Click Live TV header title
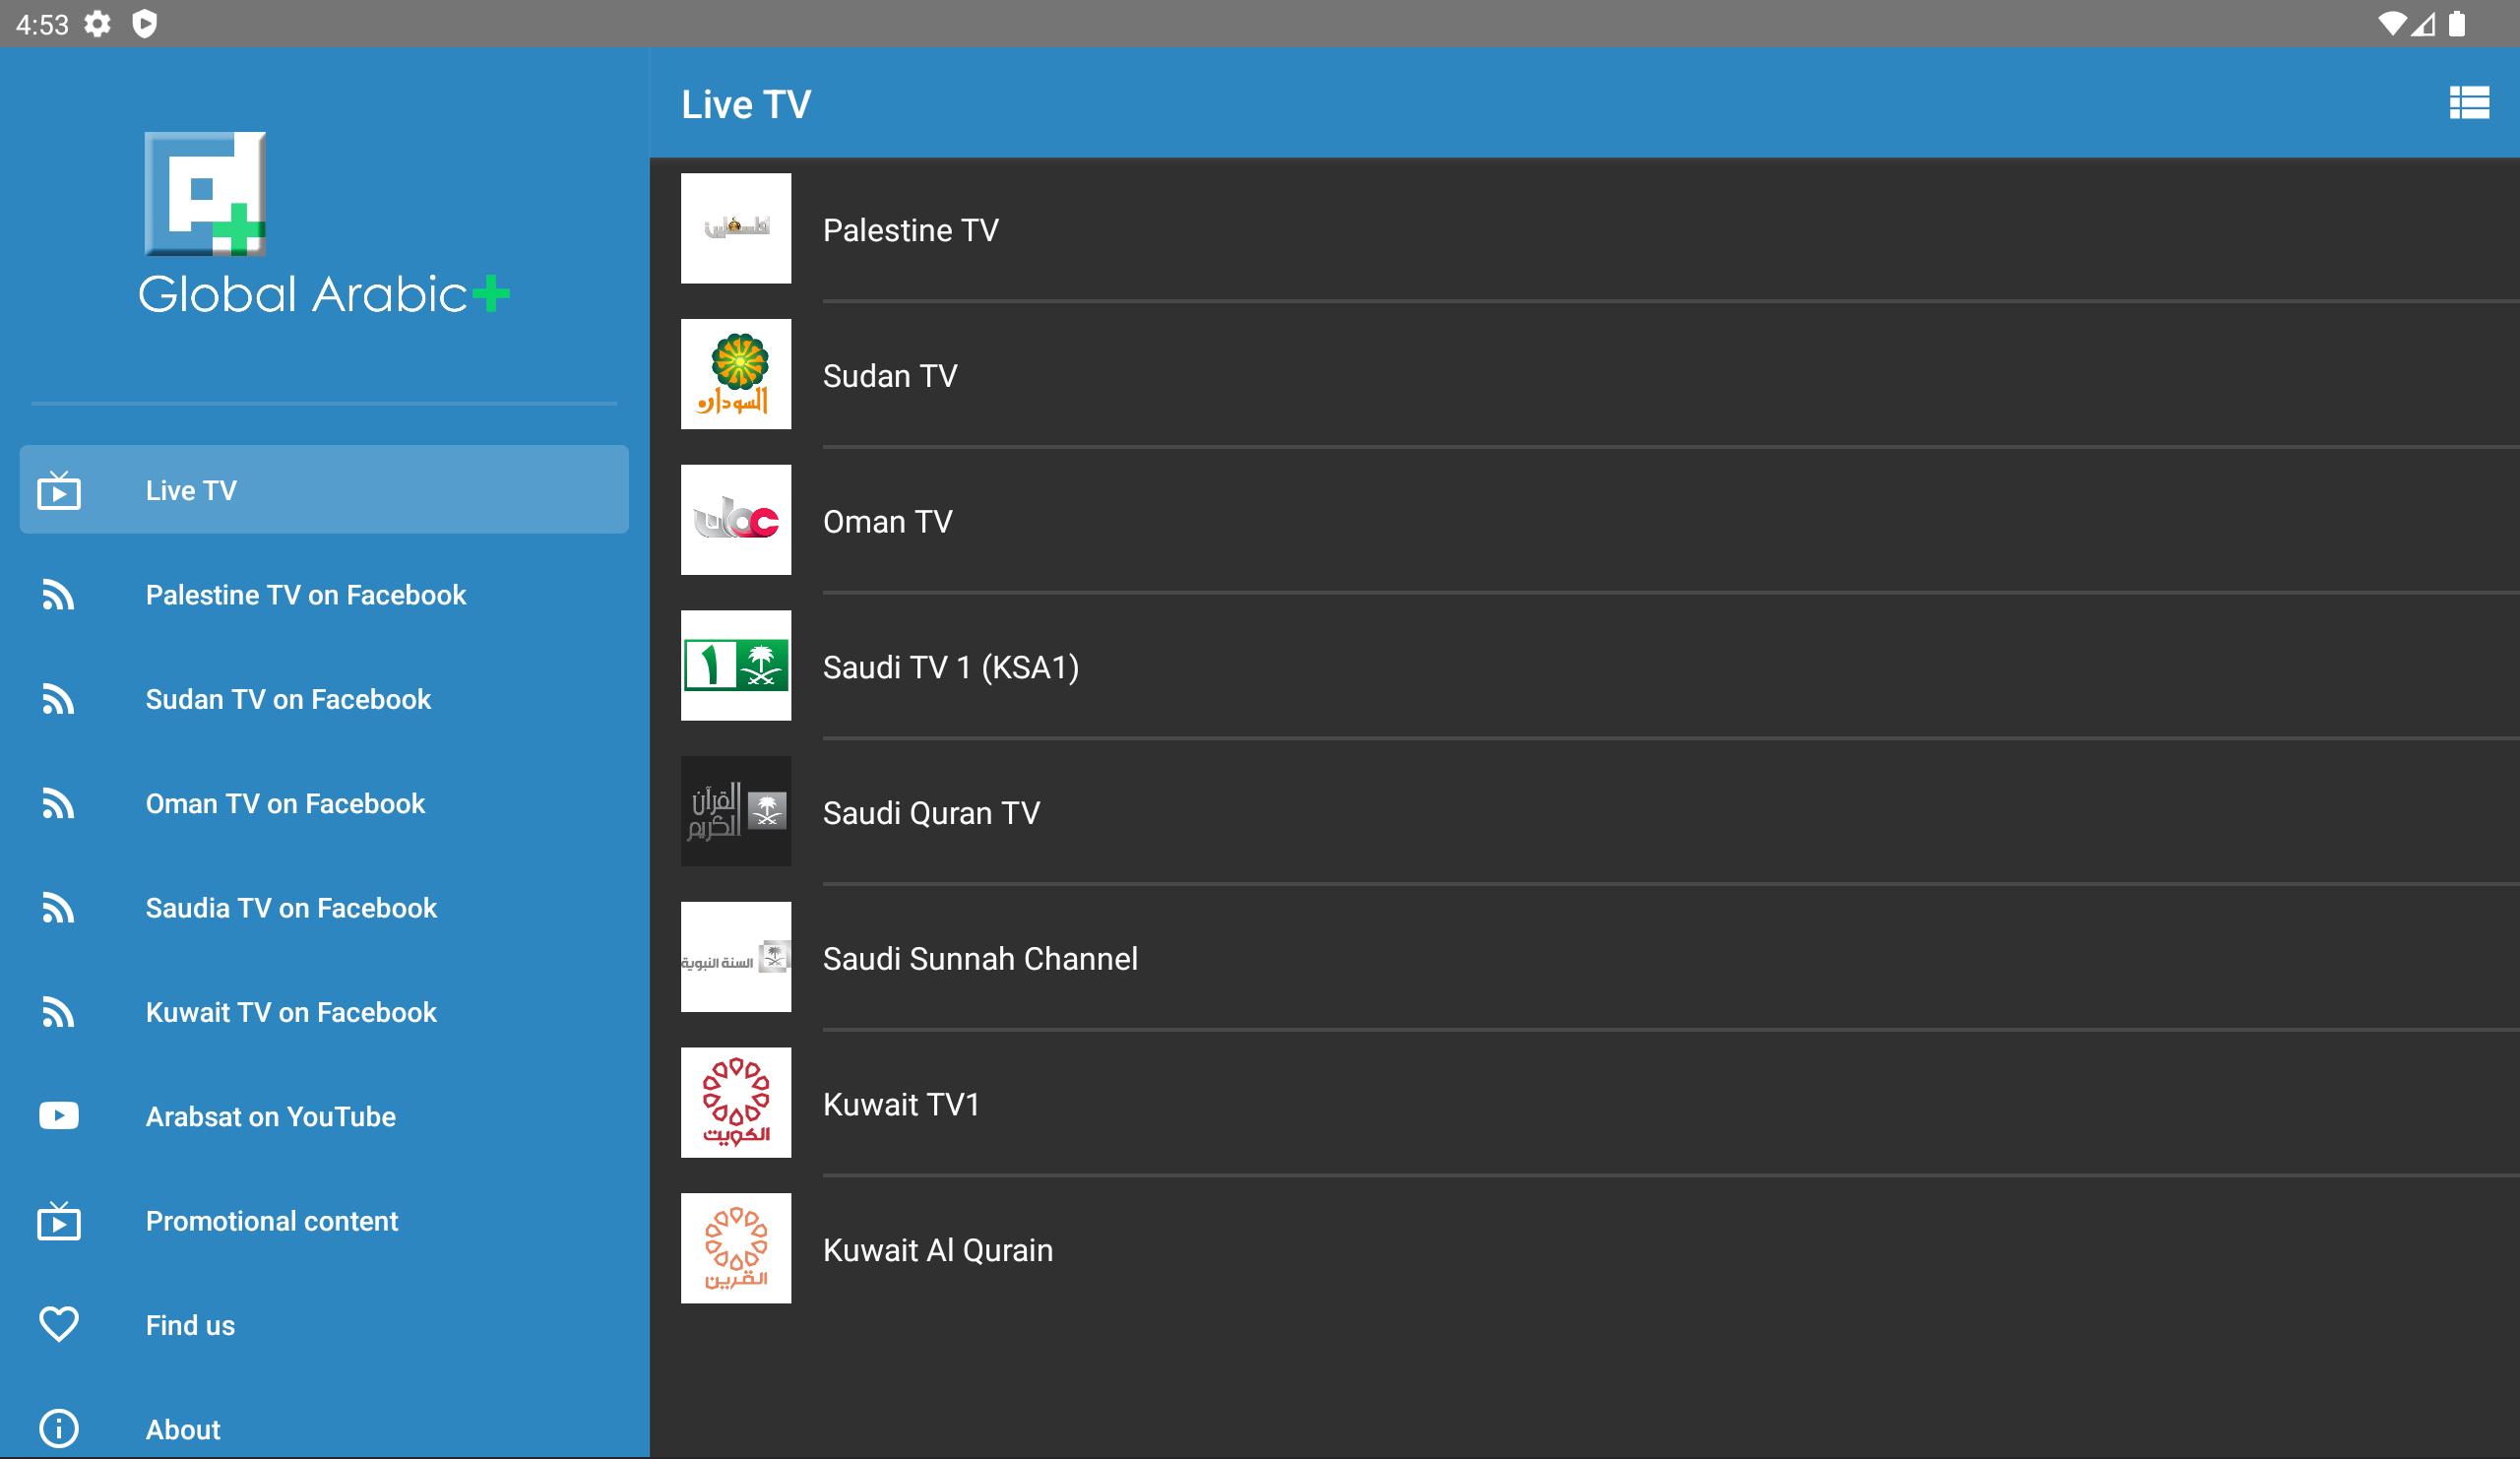2520x1459 pixels. point(746,104)
